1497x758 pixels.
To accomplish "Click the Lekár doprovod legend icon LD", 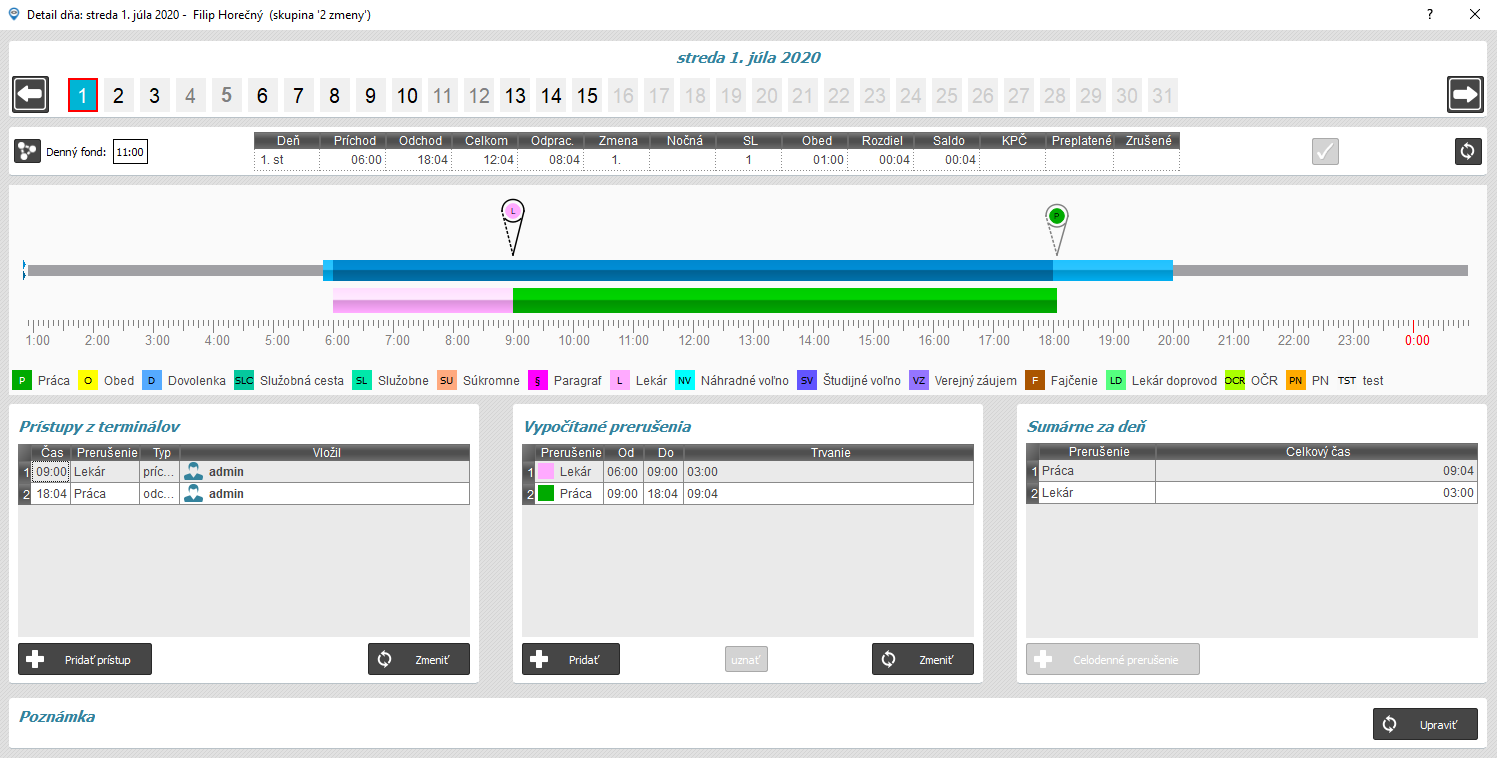I will pos(1116,380).
